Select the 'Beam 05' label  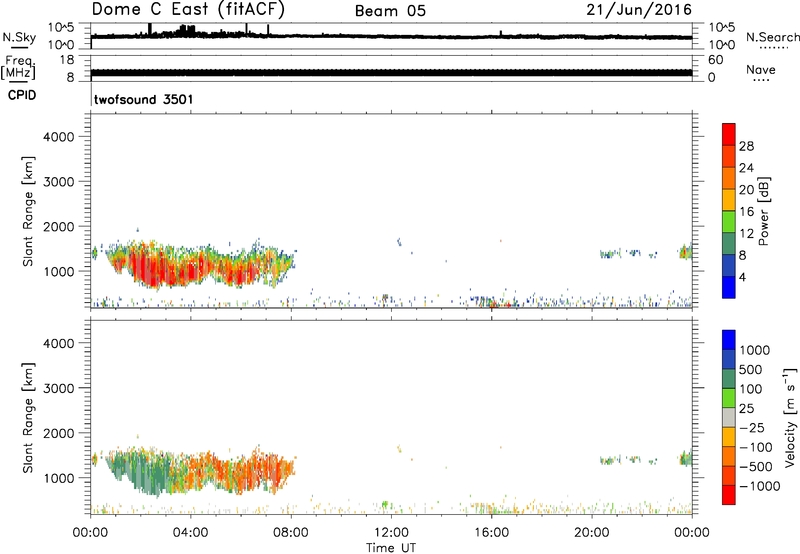point(390,11)
